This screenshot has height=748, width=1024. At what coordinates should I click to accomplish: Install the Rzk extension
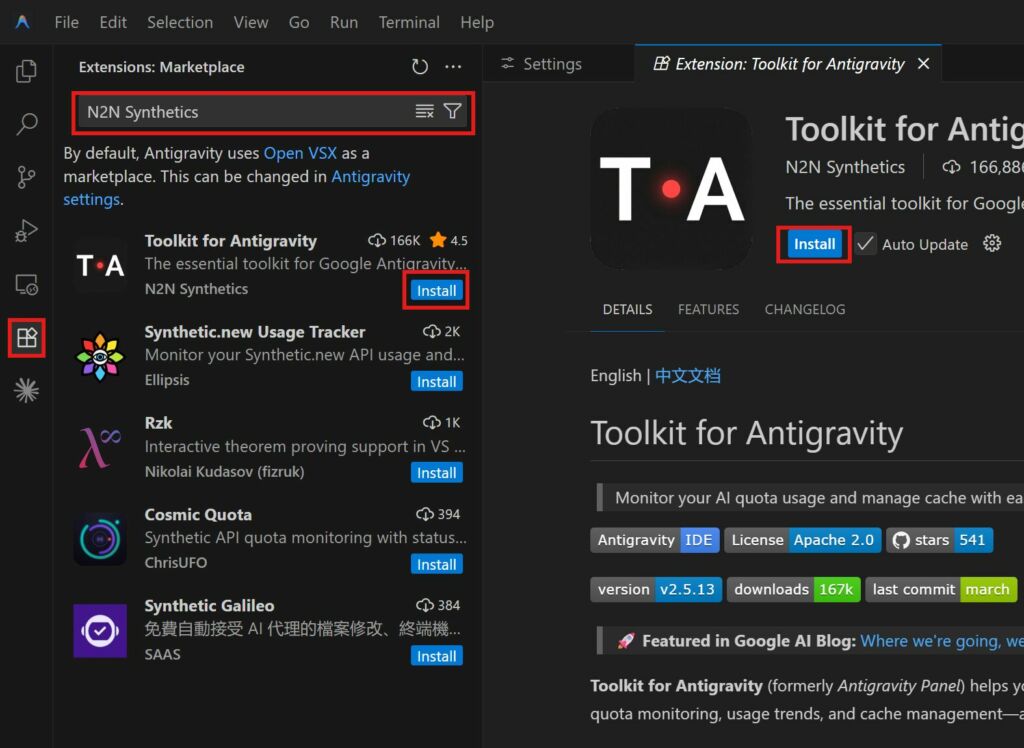(436, 473)
